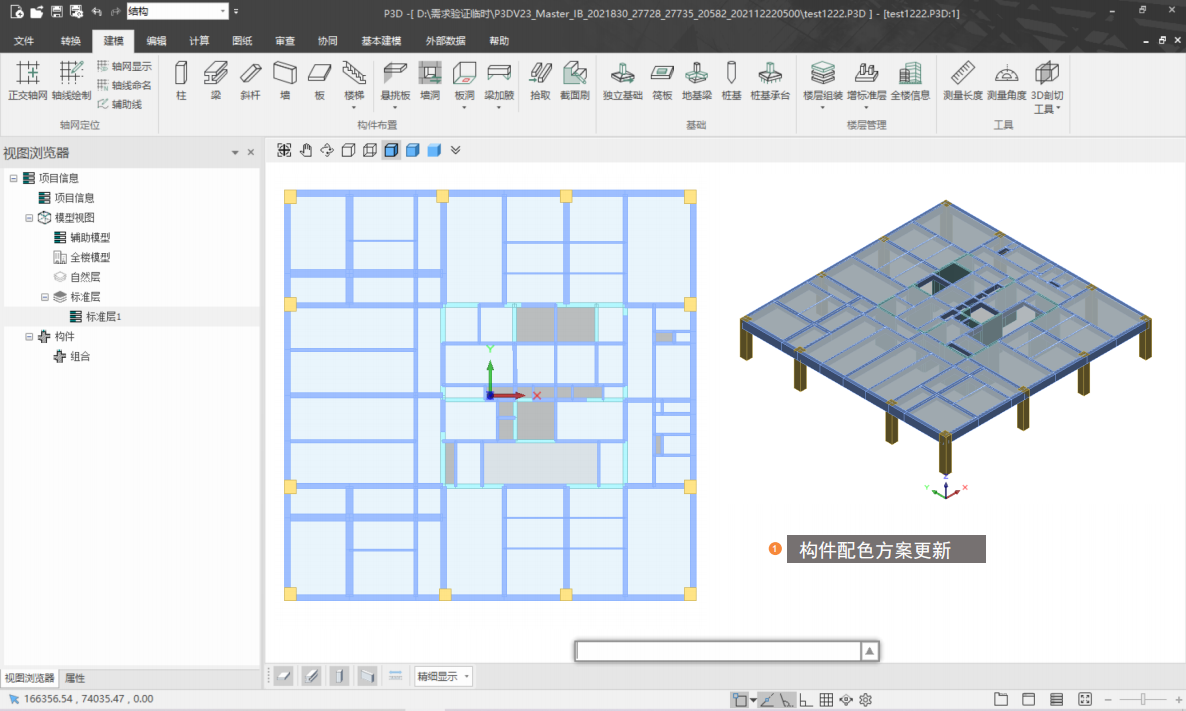Click the 辅助线 auxiliary line button
Viewport: 1186px width, 711px height.
coord(119,104)
